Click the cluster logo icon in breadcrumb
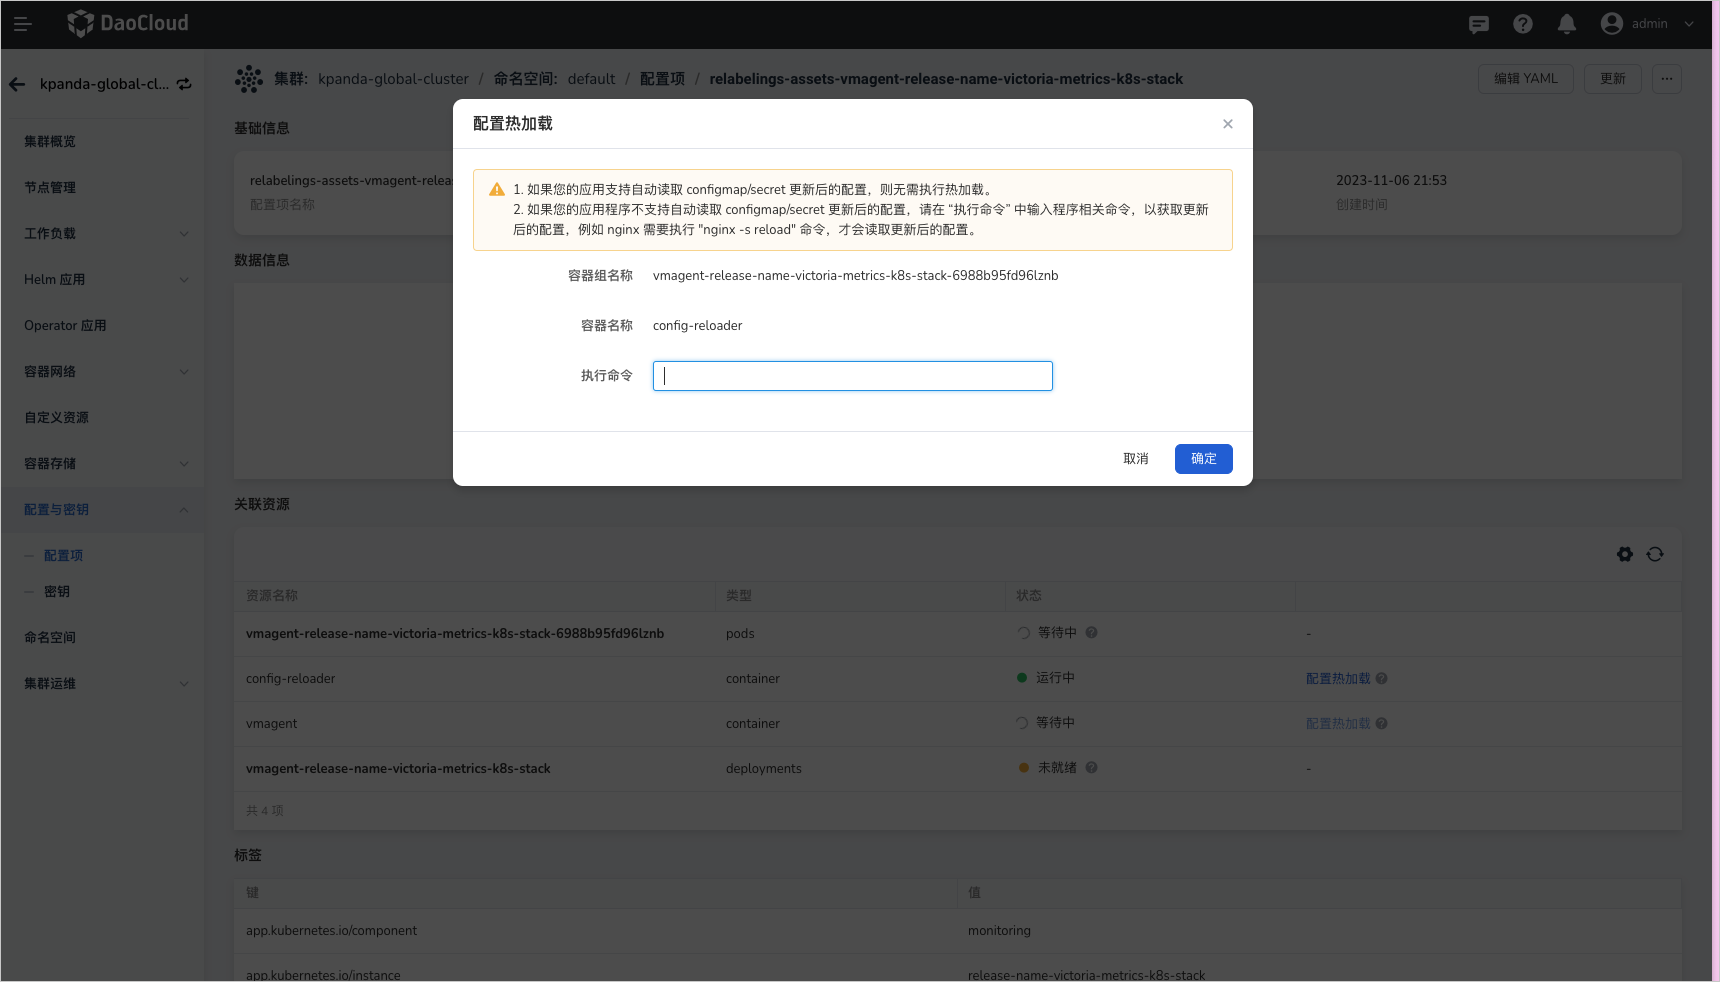The height and width of the screenshot is (982, 1720). coord(249,79)
